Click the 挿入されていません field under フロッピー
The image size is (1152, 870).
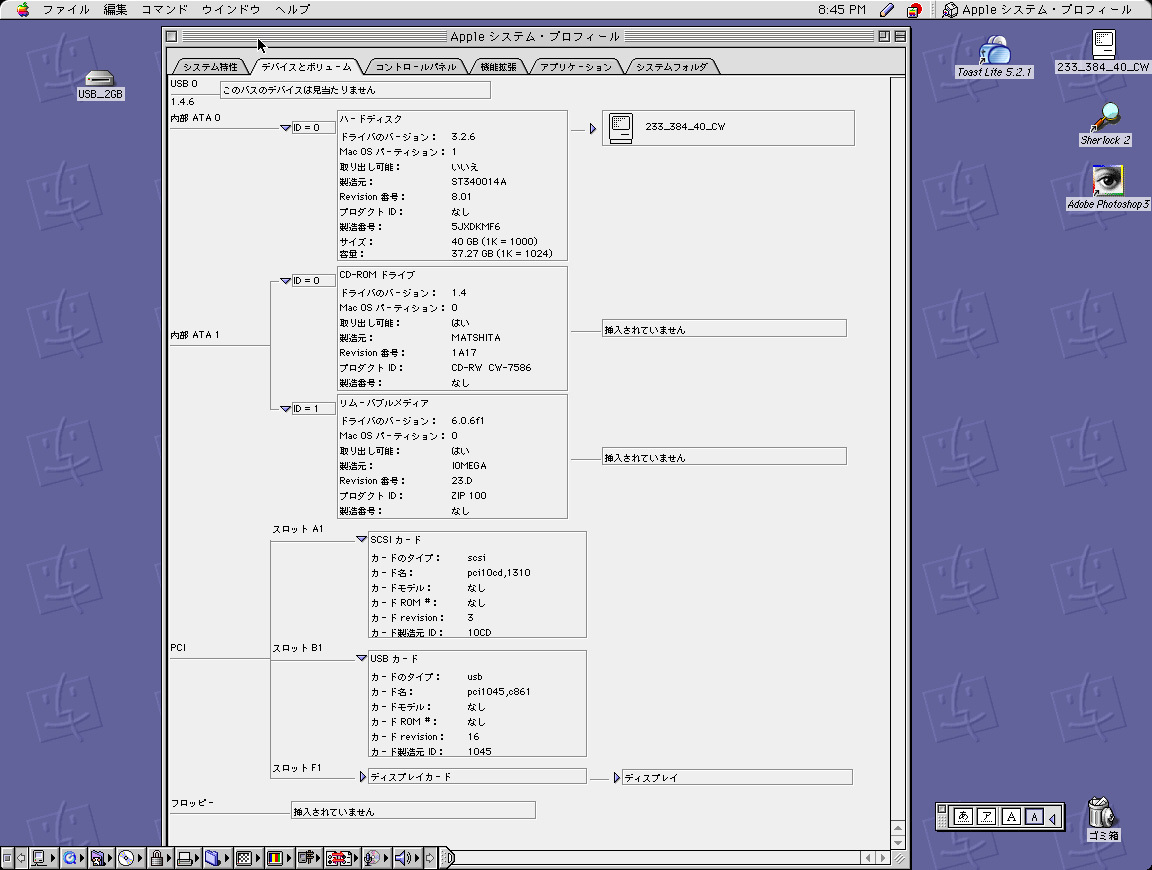click(413, 811)
